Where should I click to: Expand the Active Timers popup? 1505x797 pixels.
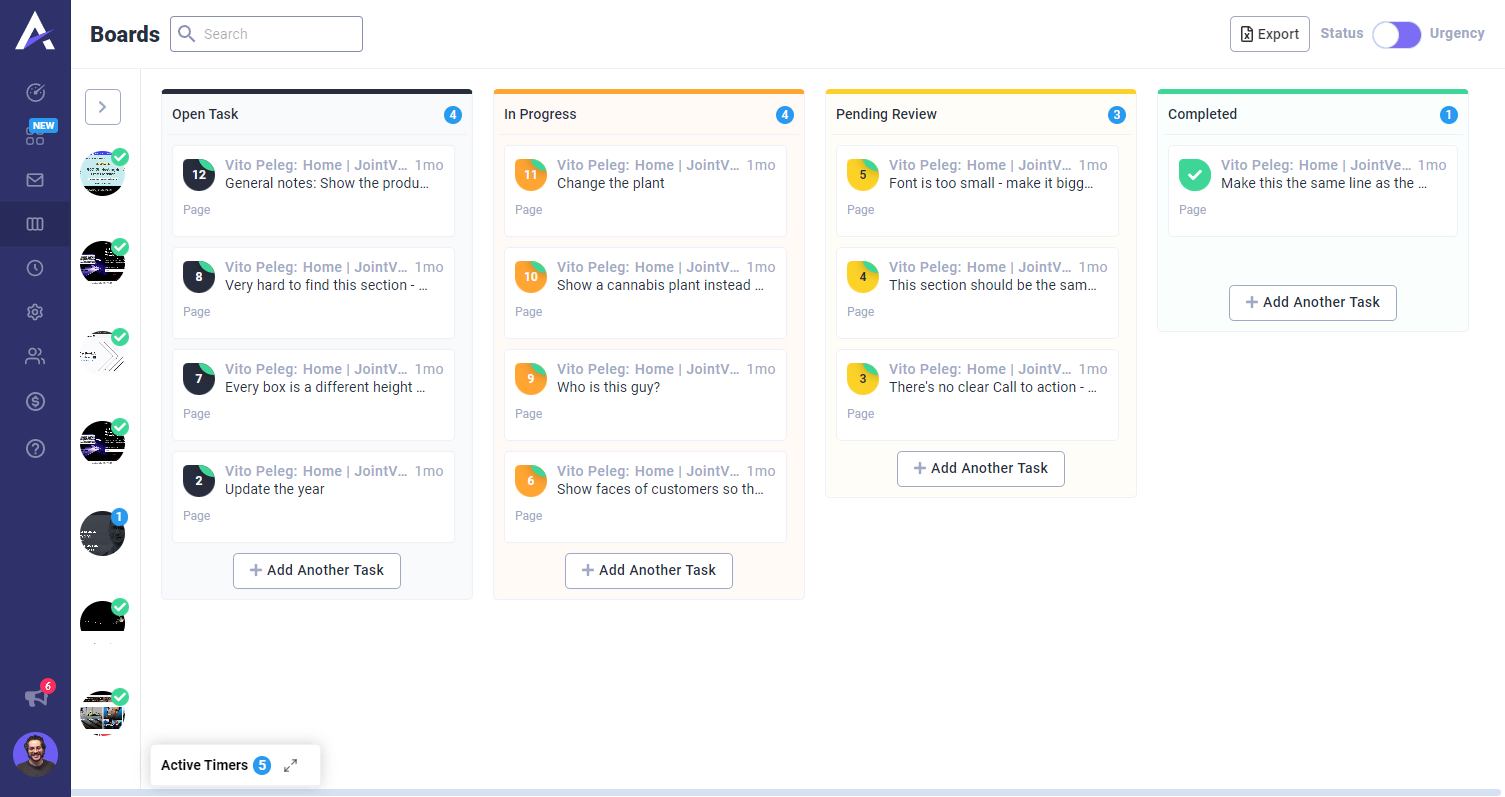click(290, 765)
